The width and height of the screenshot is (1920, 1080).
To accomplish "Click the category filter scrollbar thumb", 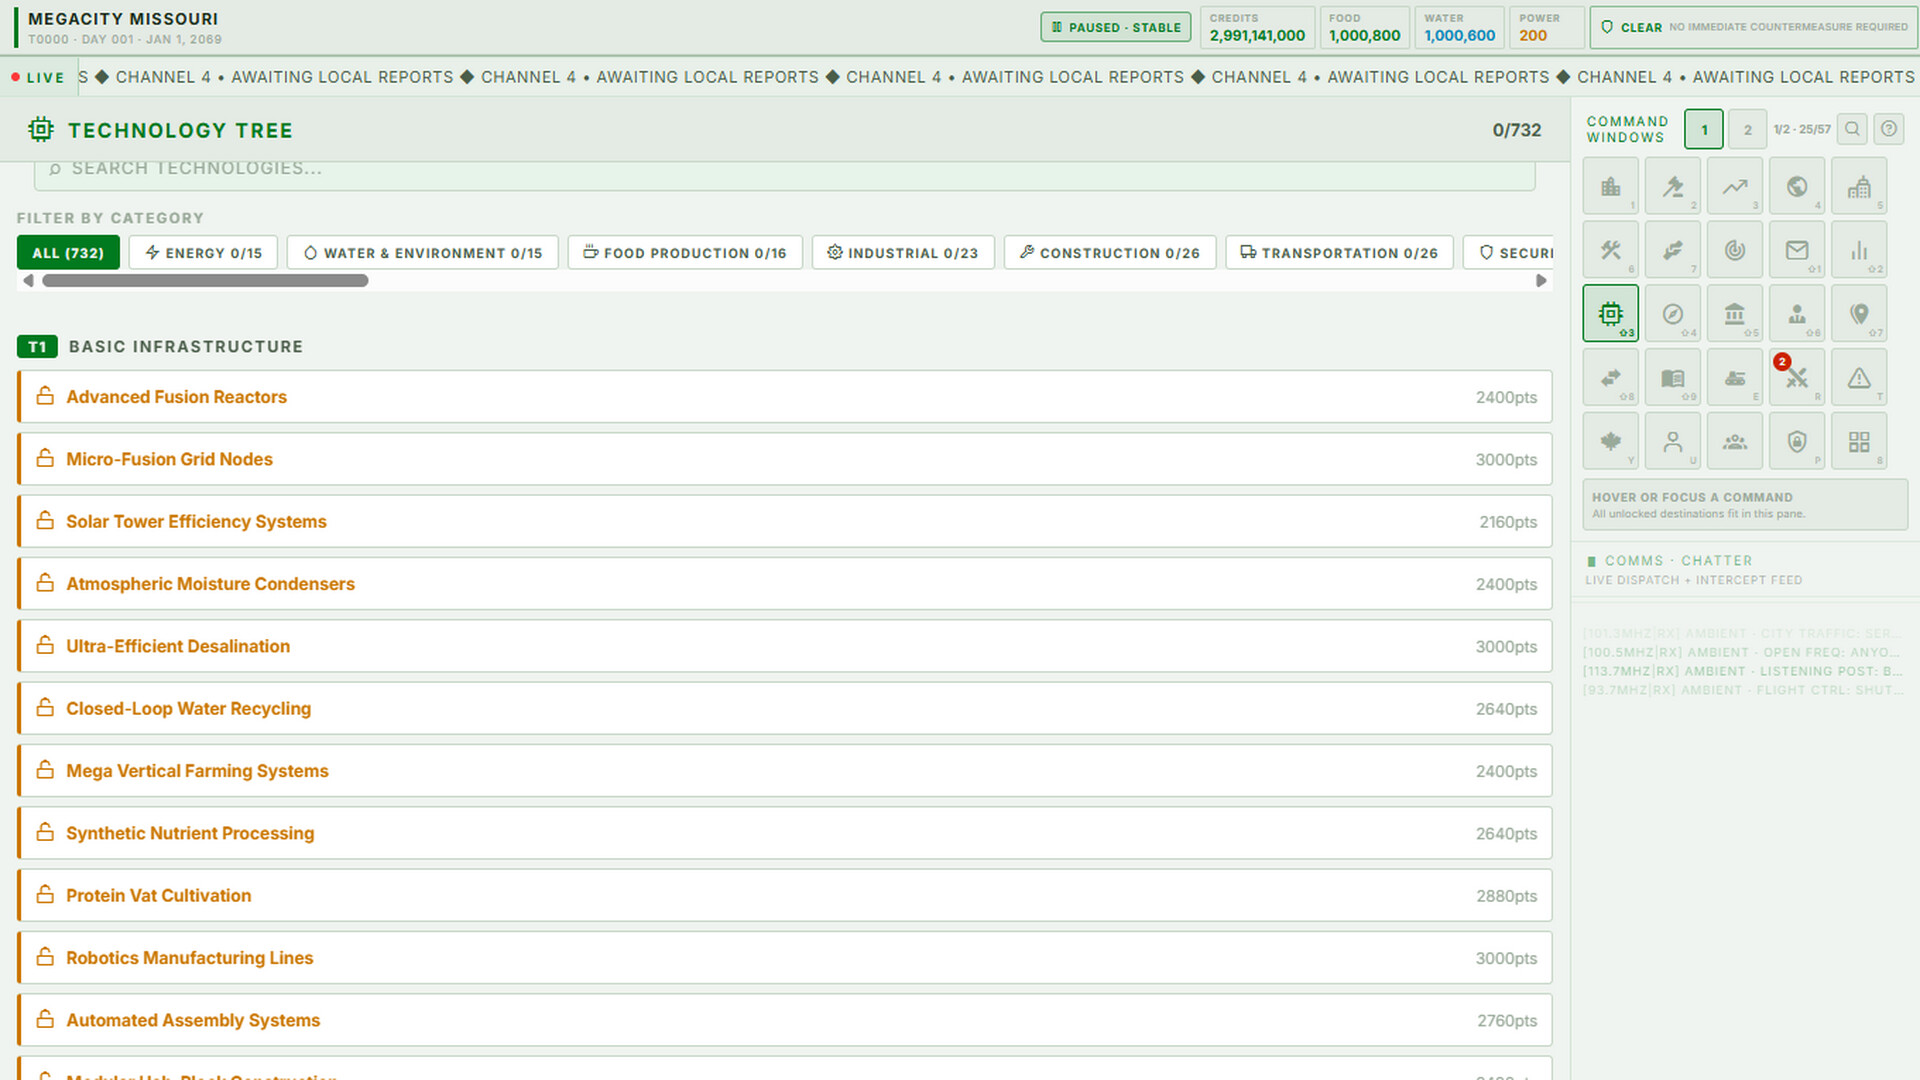I will pyautogui.click(x=205, y=281).
